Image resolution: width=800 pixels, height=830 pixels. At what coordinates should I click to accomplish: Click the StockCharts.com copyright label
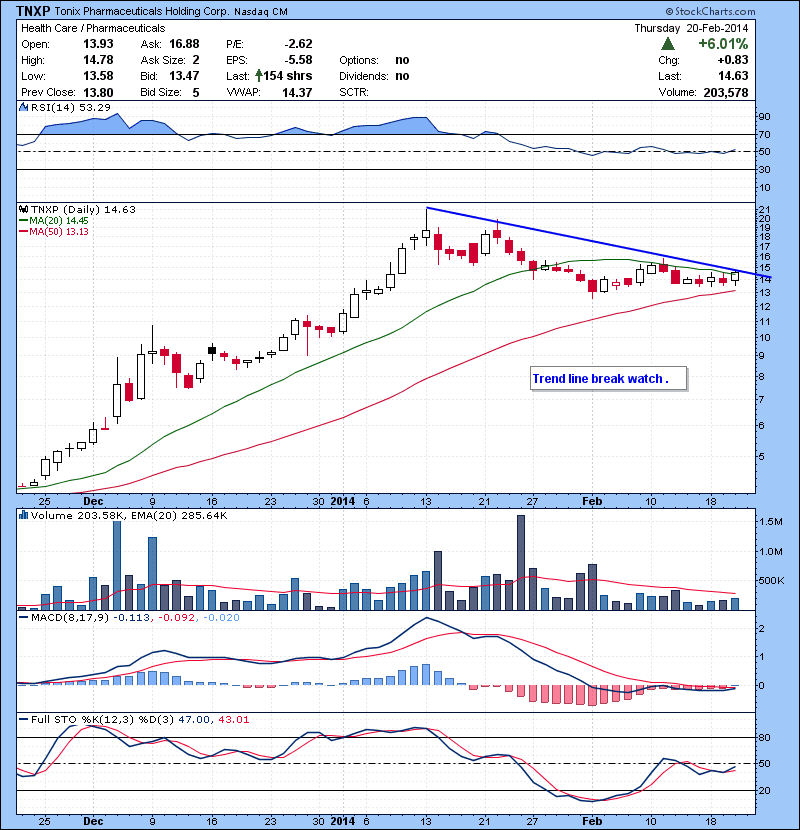710,11
